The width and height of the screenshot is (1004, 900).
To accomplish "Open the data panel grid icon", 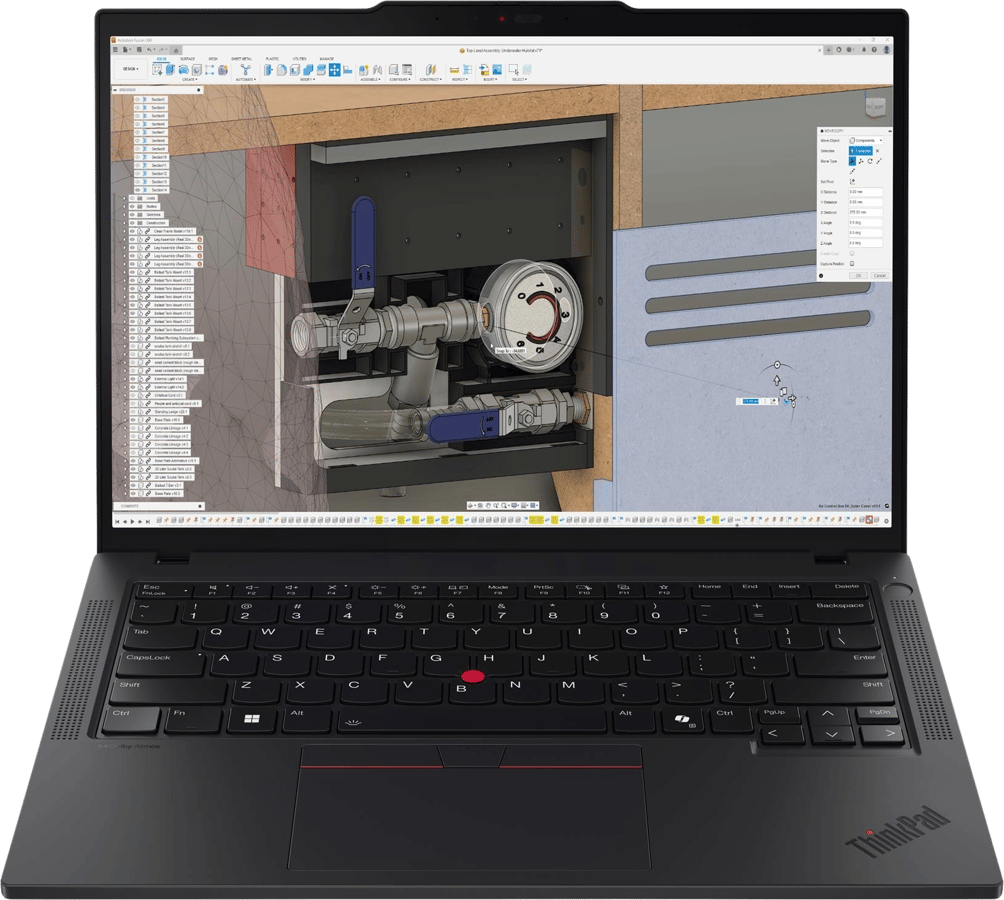I will coord(115,50).
